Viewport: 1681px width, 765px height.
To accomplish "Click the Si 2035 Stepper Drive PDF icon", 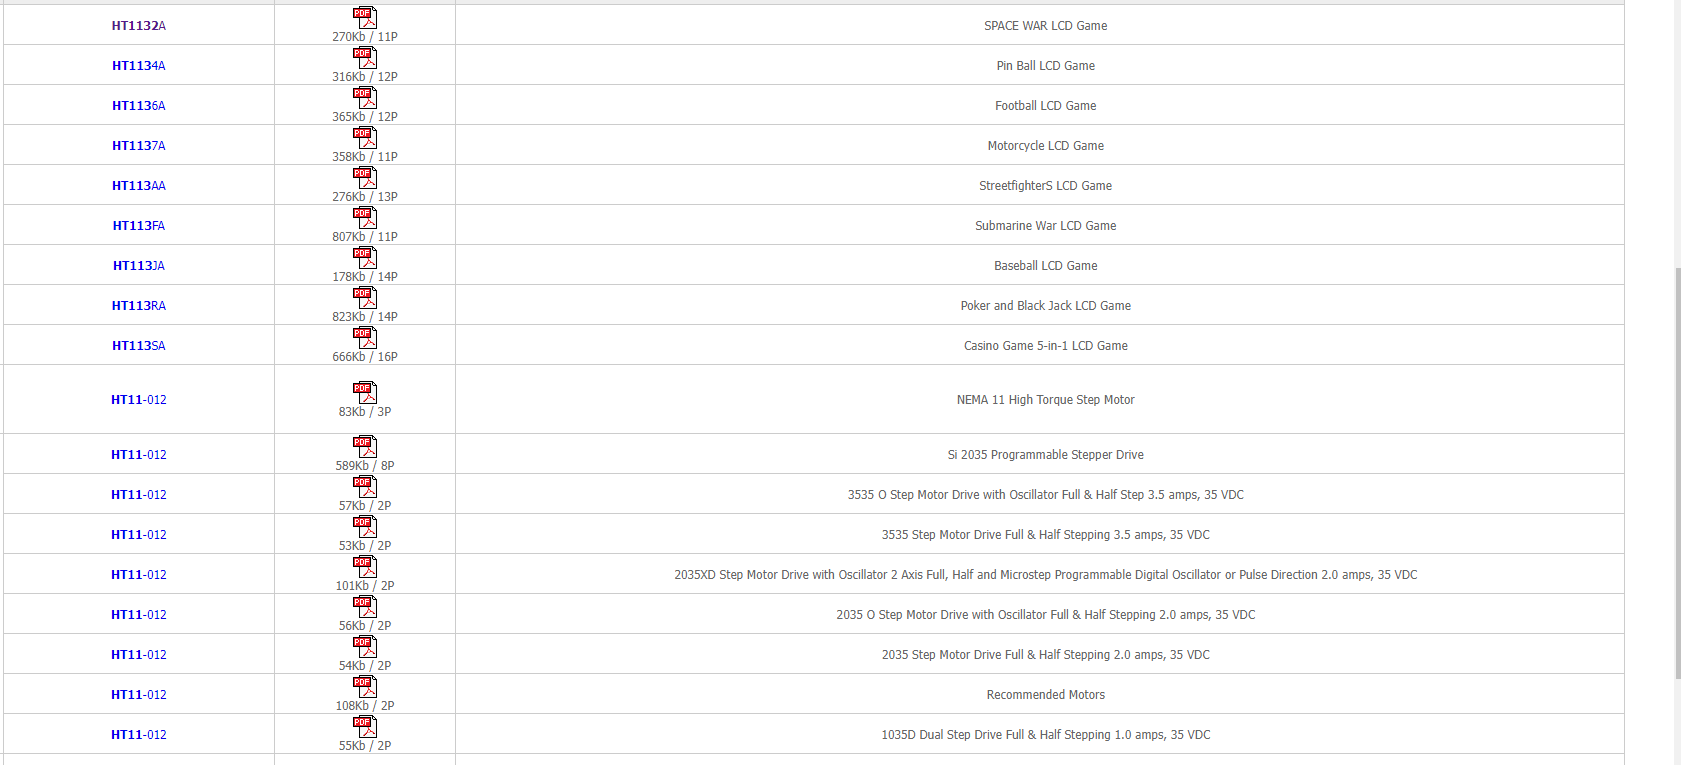I will tap(365, 447).
